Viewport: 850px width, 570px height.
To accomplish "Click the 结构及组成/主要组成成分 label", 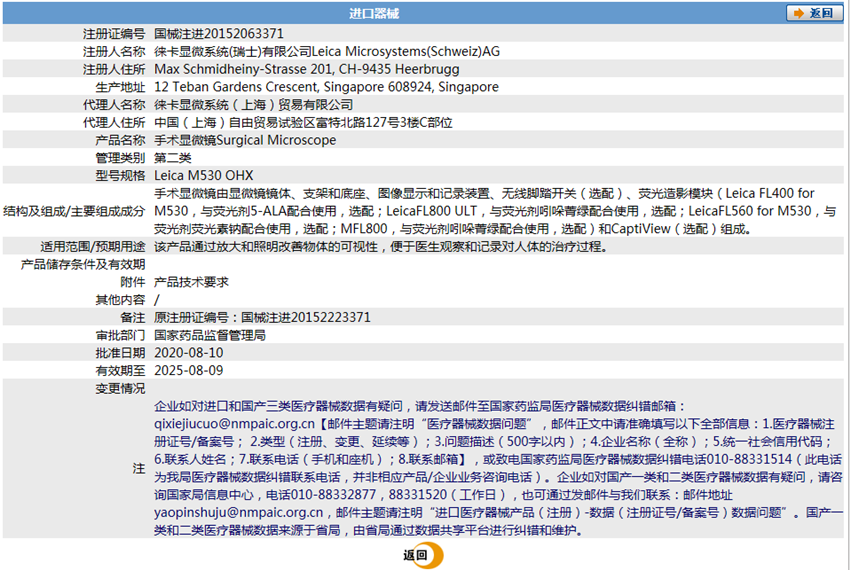I will (x=74, y=211).
